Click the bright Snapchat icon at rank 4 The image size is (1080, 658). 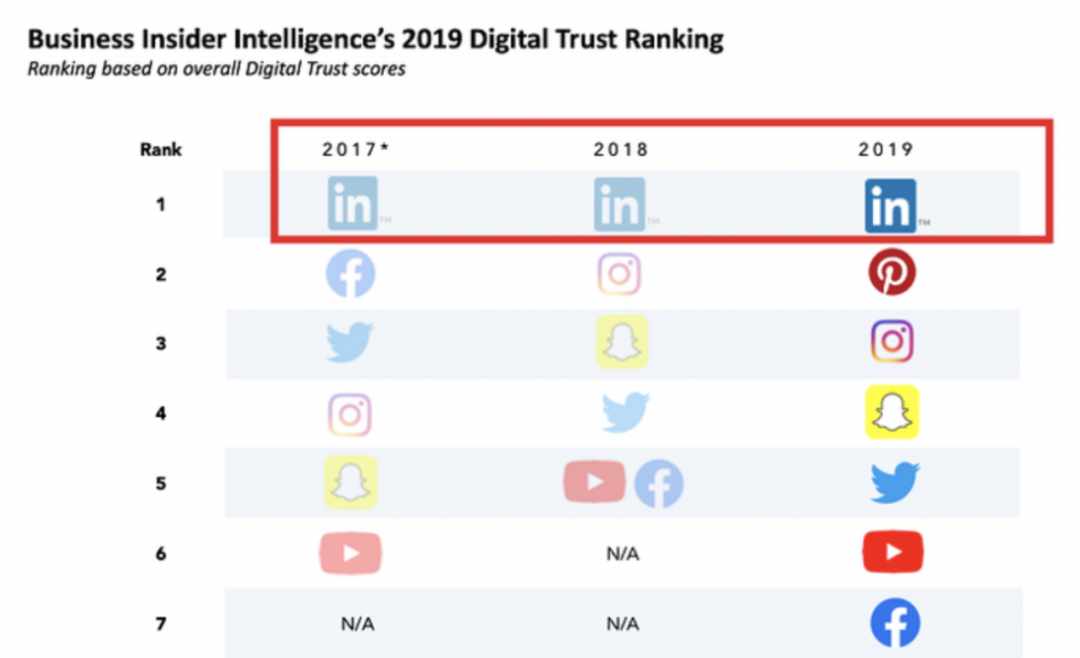point(892,412)
